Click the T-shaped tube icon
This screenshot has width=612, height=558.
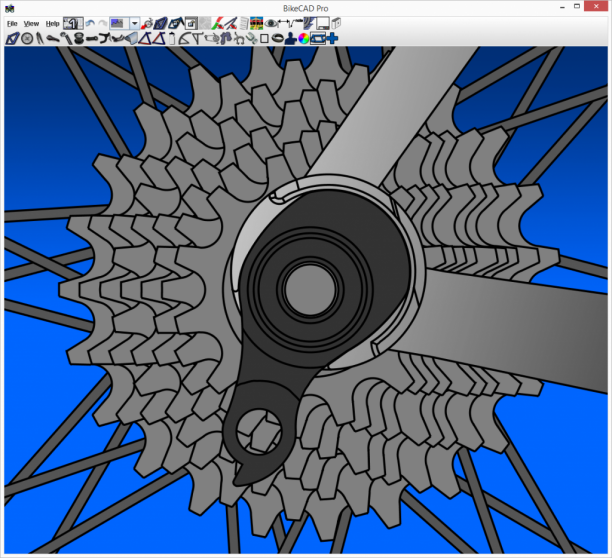pyautogui.click(x=197, y=39)
